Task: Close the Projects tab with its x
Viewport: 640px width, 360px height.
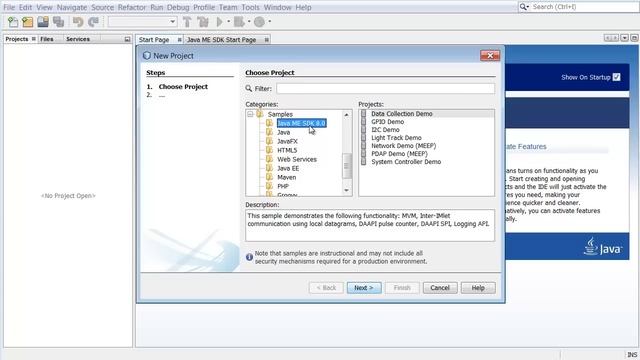Action: tap(33, 39)
